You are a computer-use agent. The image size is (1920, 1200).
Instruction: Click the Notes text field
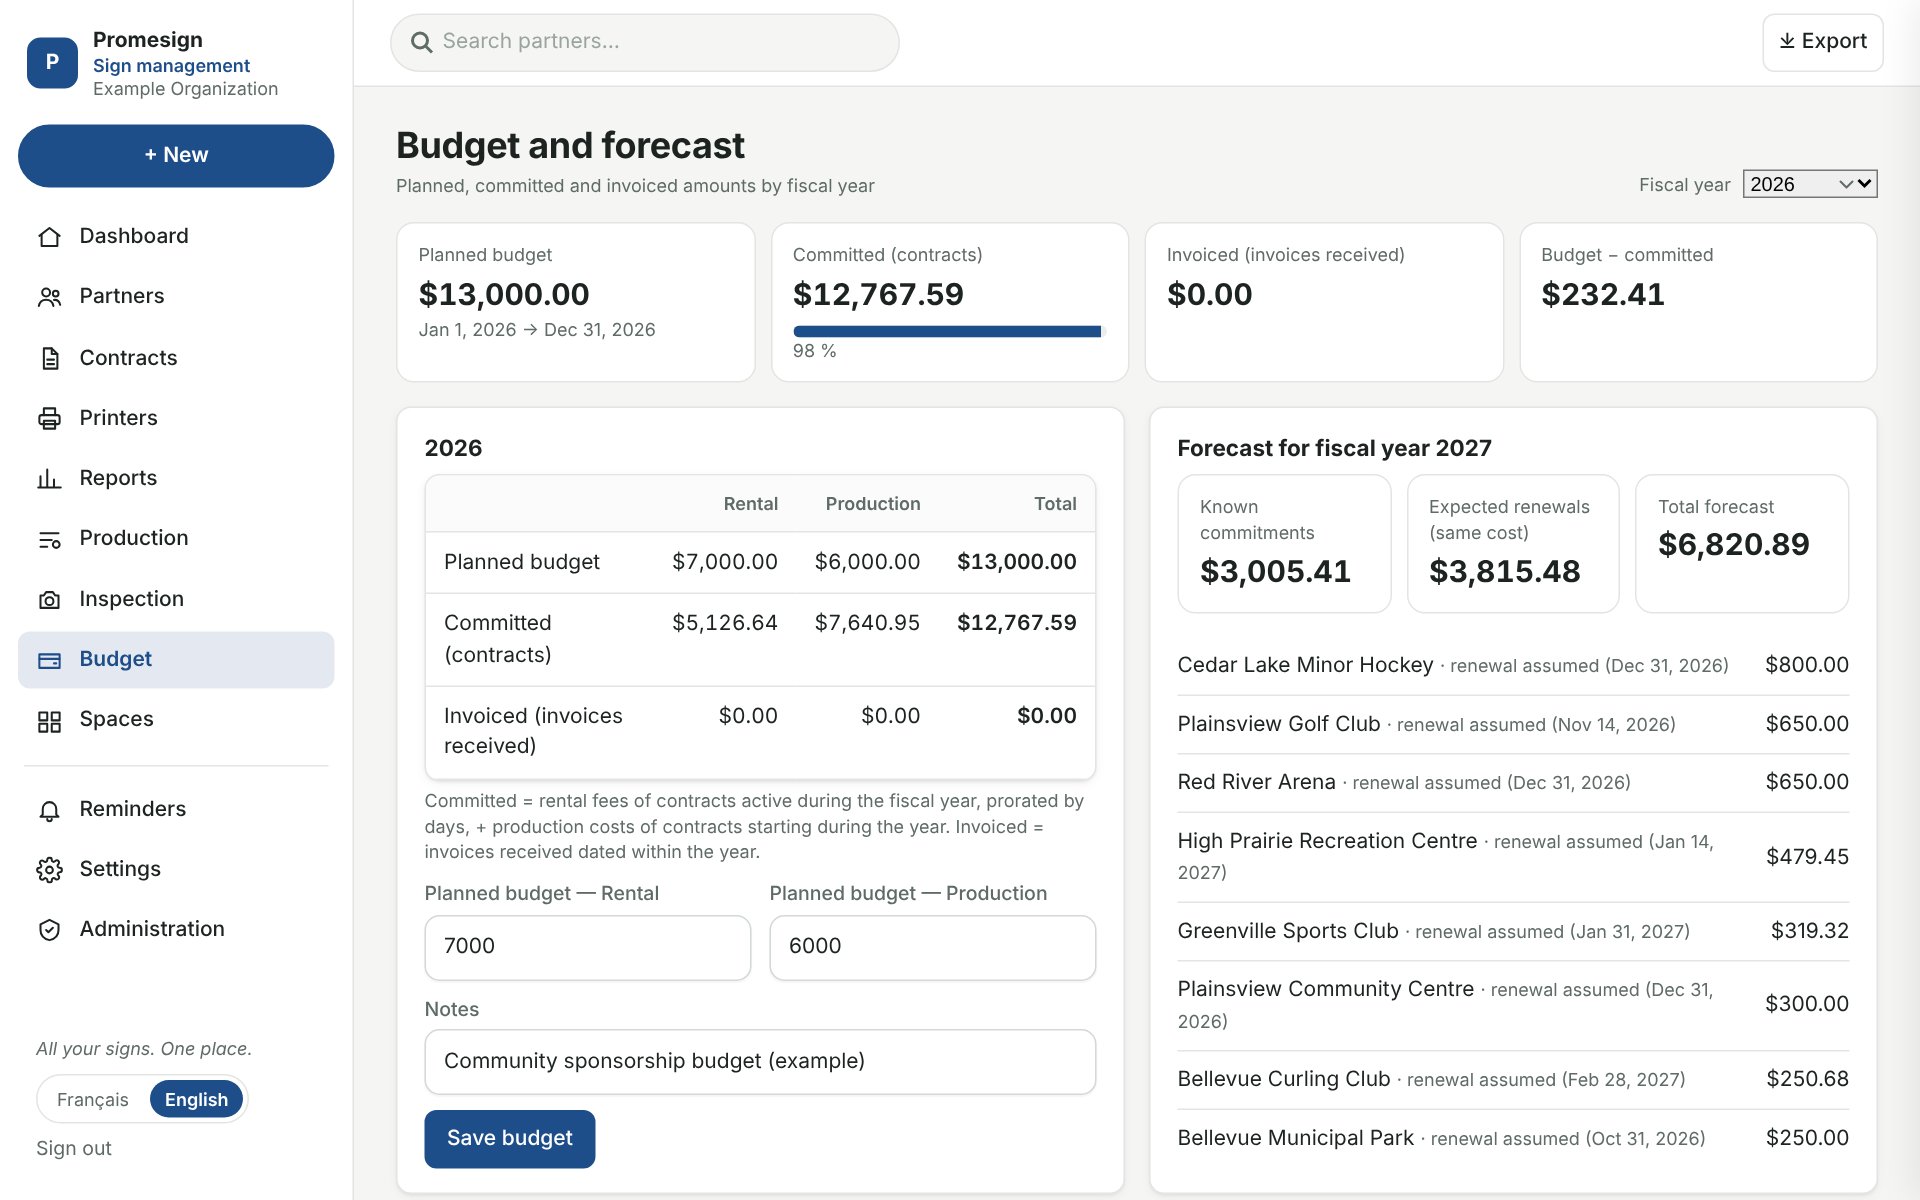coord(760,1062)
